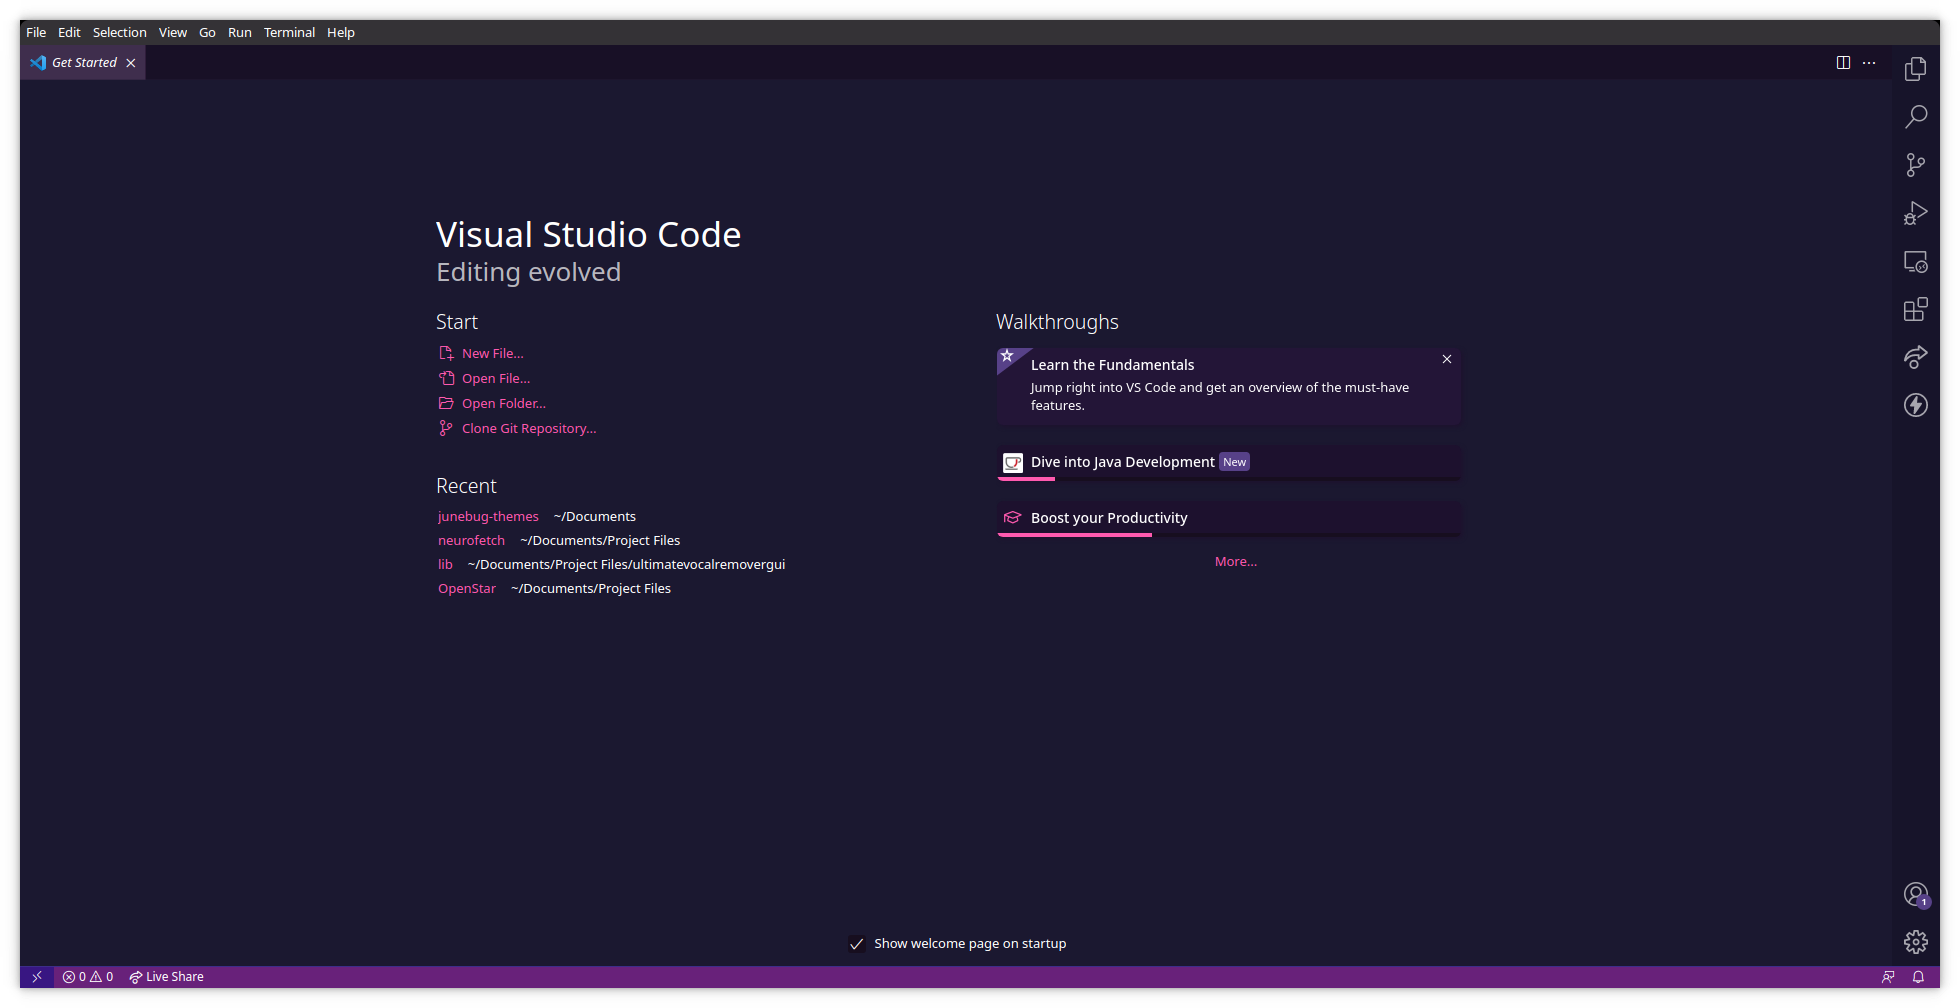Screen dimensions: 1960x1008
Task: Select the Get Started tab
Action: 83,63
